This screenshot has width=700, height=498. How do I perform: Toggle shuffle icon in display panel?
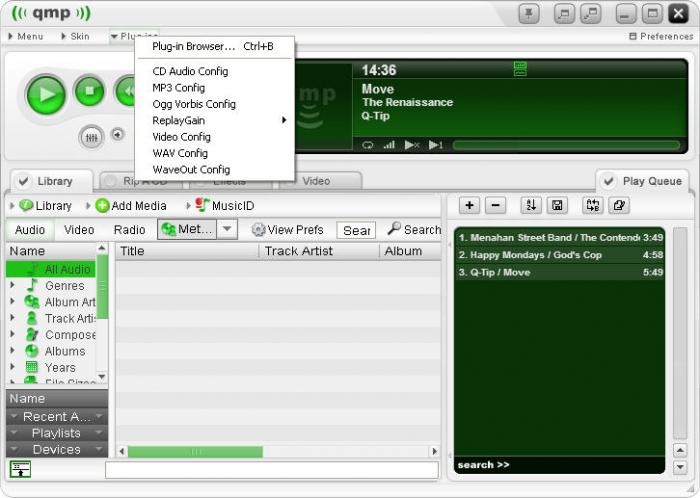(x=412, y=145)
